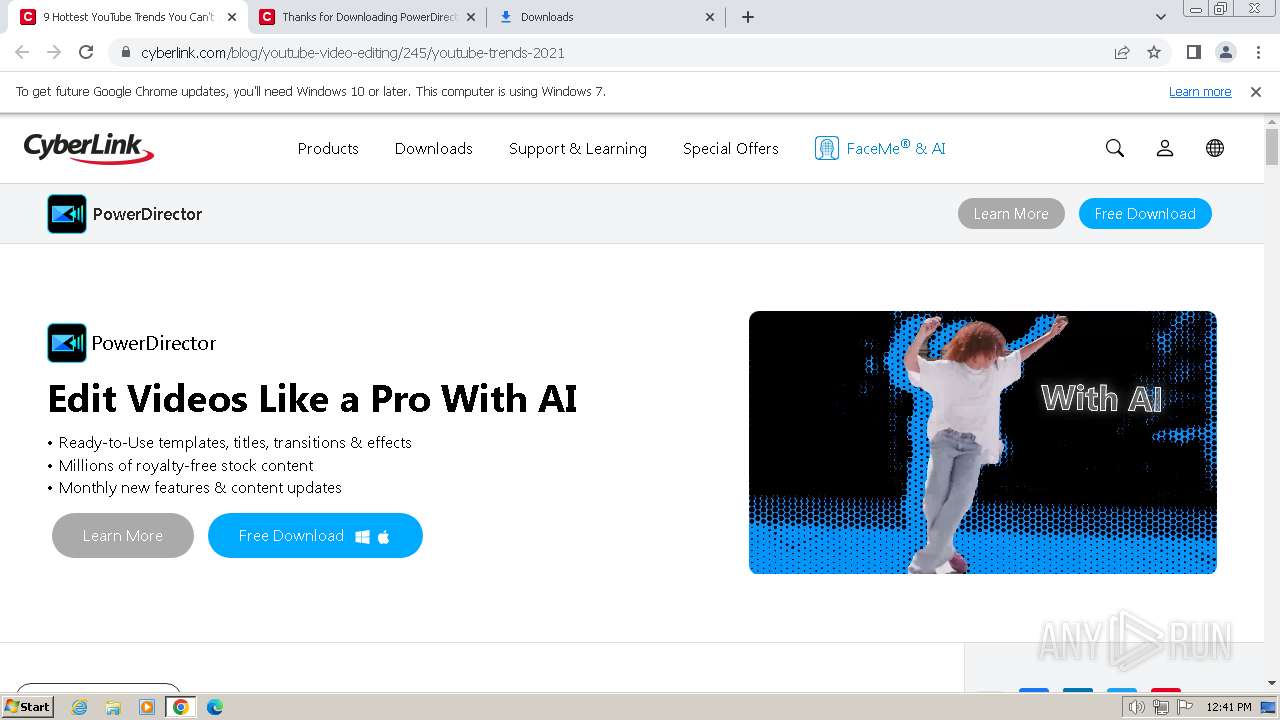The image size is (1280, 720).
Task: Open the volume speaker tray icon
Action: (1137, 707)
